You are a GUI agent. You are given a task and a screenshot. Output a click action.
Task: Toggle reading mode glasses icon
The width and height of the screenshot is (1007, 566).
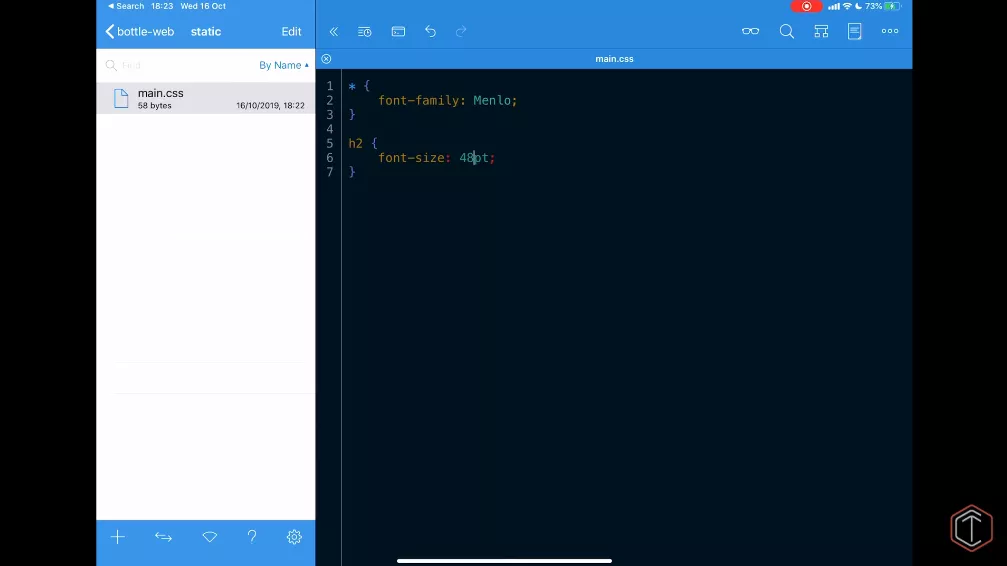(x=750, y=31)
